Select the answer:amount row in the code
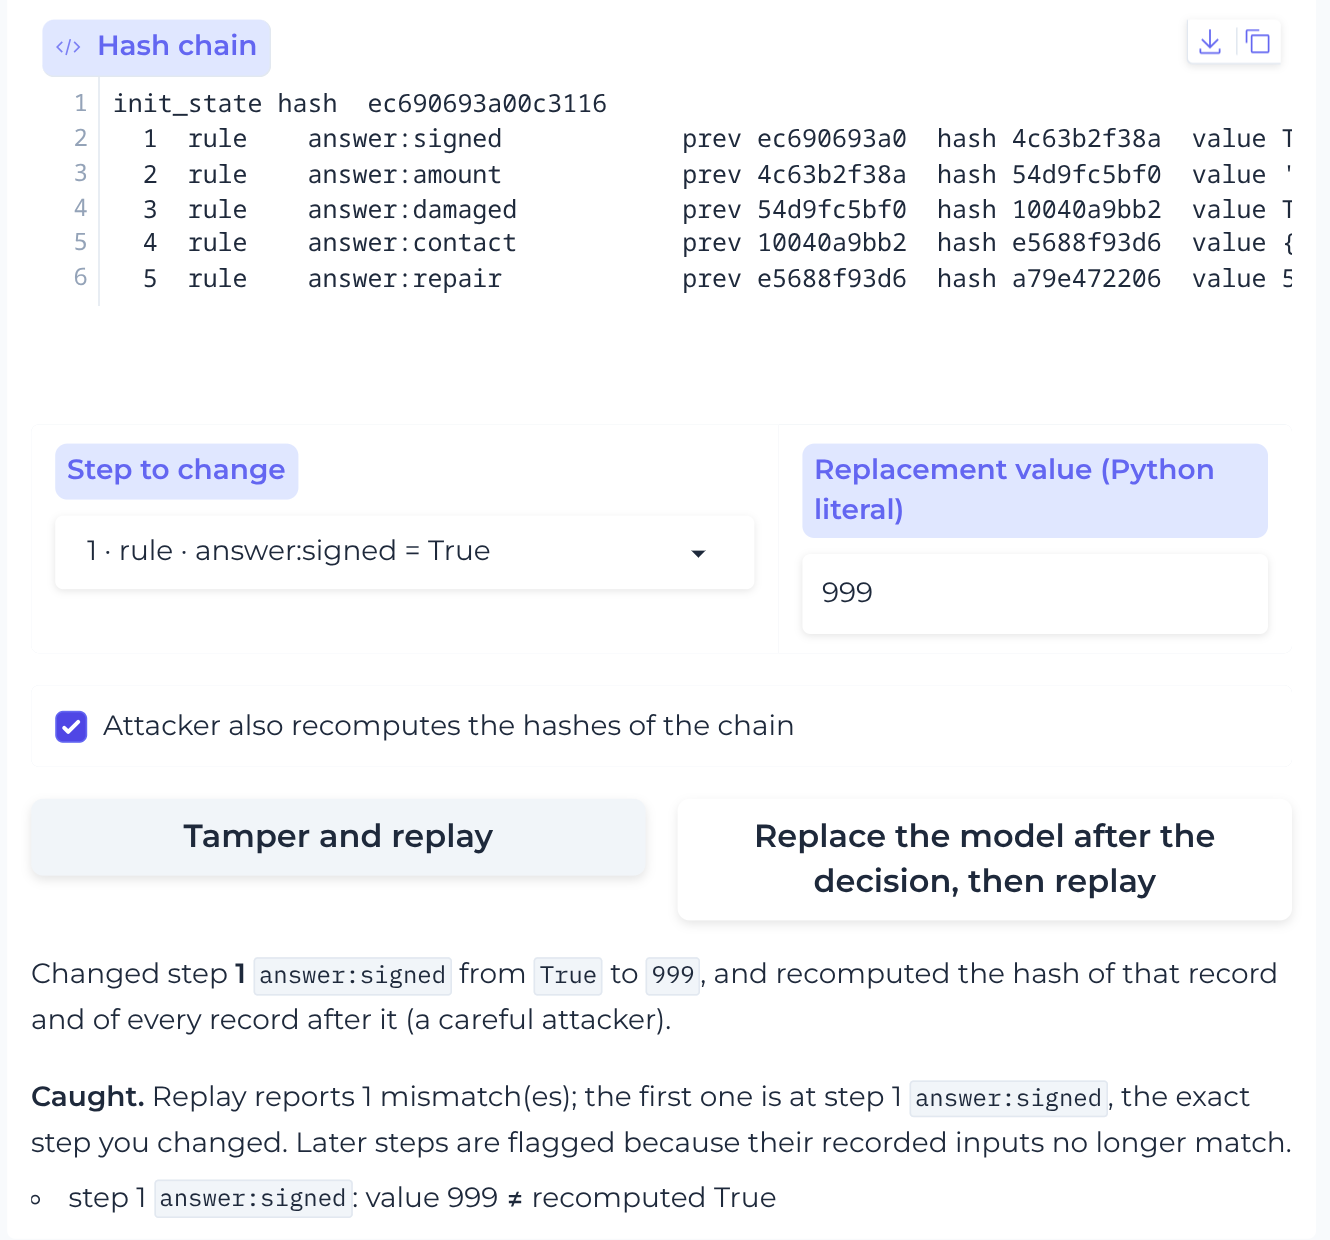1330x1240 pixels. (700, 175)
